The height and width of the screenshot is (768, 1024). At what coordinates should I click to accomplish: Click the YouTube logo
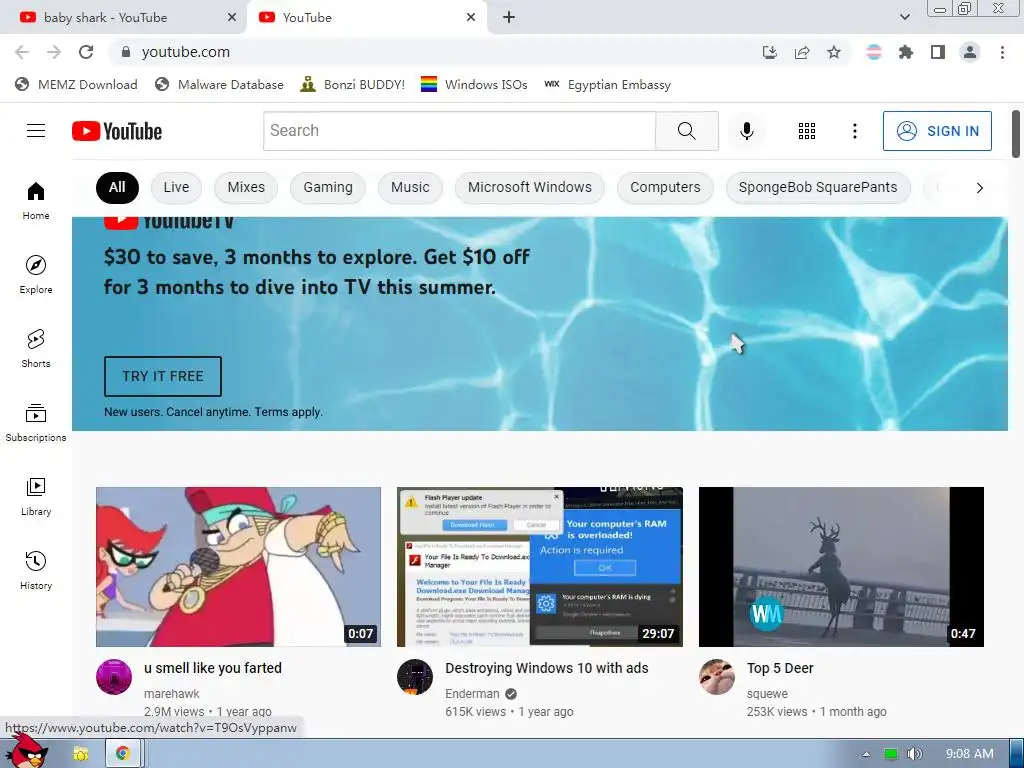[117, 131]
